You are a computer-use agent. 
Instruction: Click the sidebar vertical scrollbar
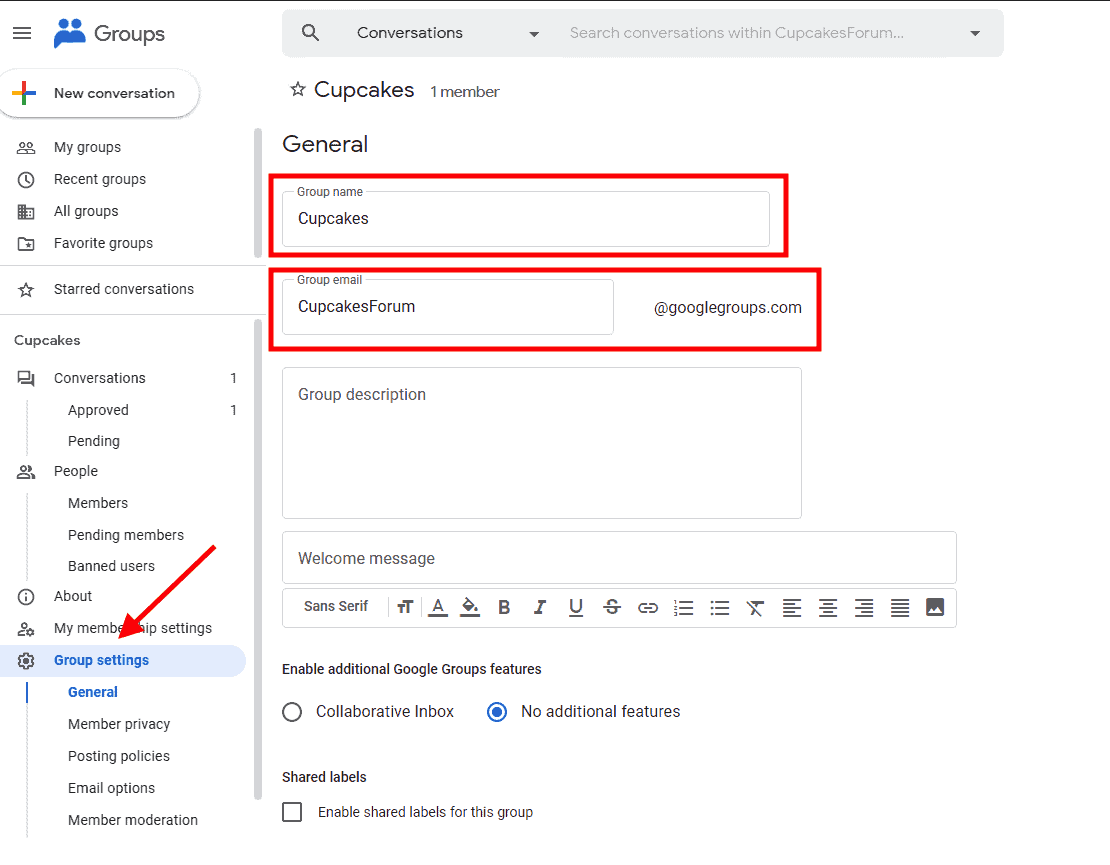258,559
